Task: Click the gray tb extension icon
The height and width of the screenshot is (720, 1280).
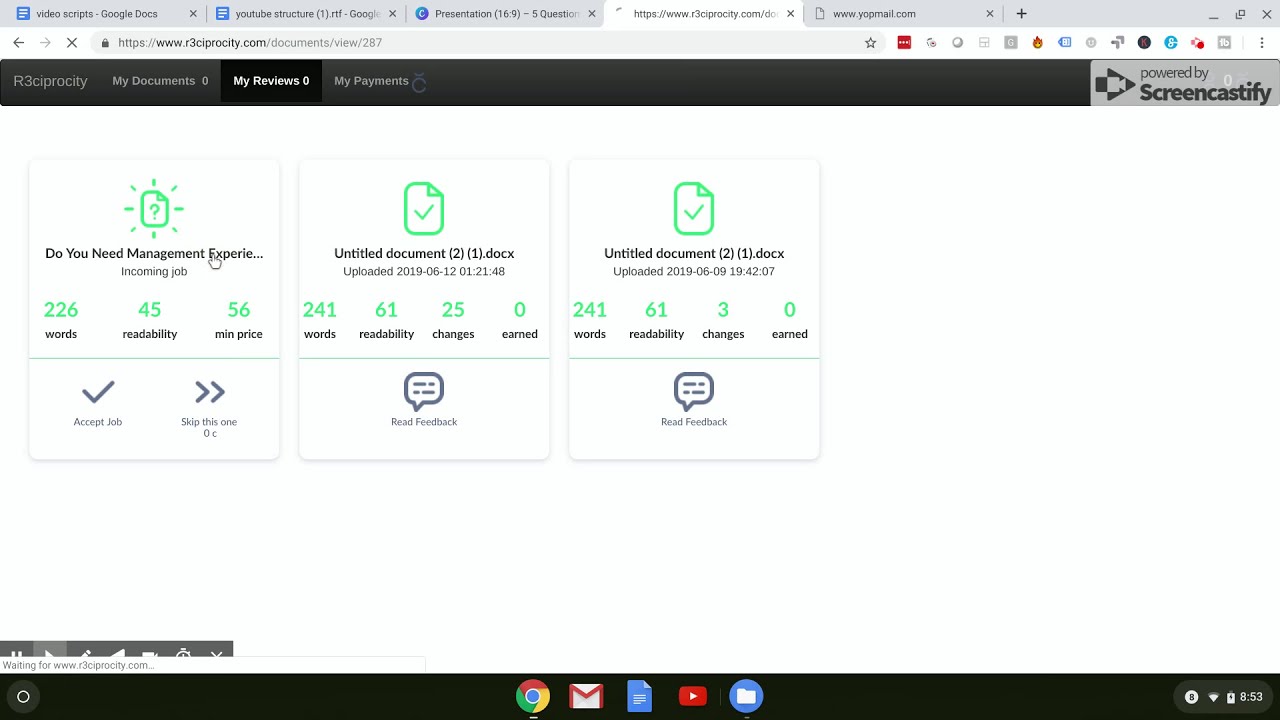Action: [x=1224, y=43]
